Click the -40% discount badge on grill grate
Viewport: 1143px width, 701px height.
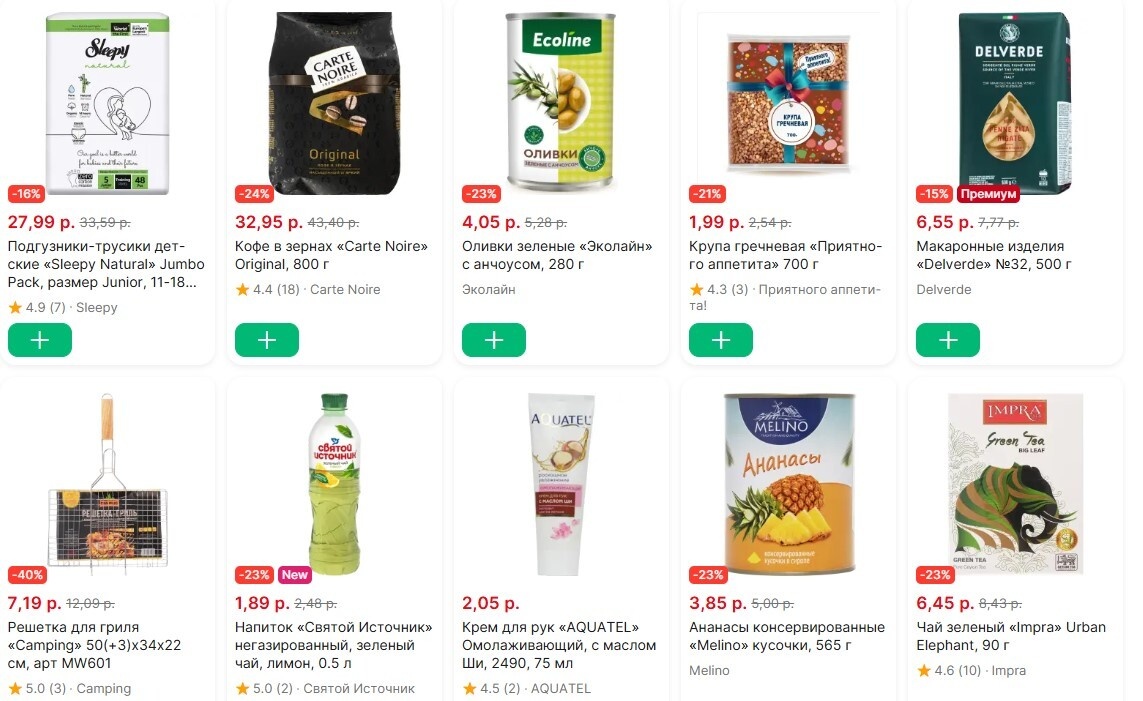(27, 575)
